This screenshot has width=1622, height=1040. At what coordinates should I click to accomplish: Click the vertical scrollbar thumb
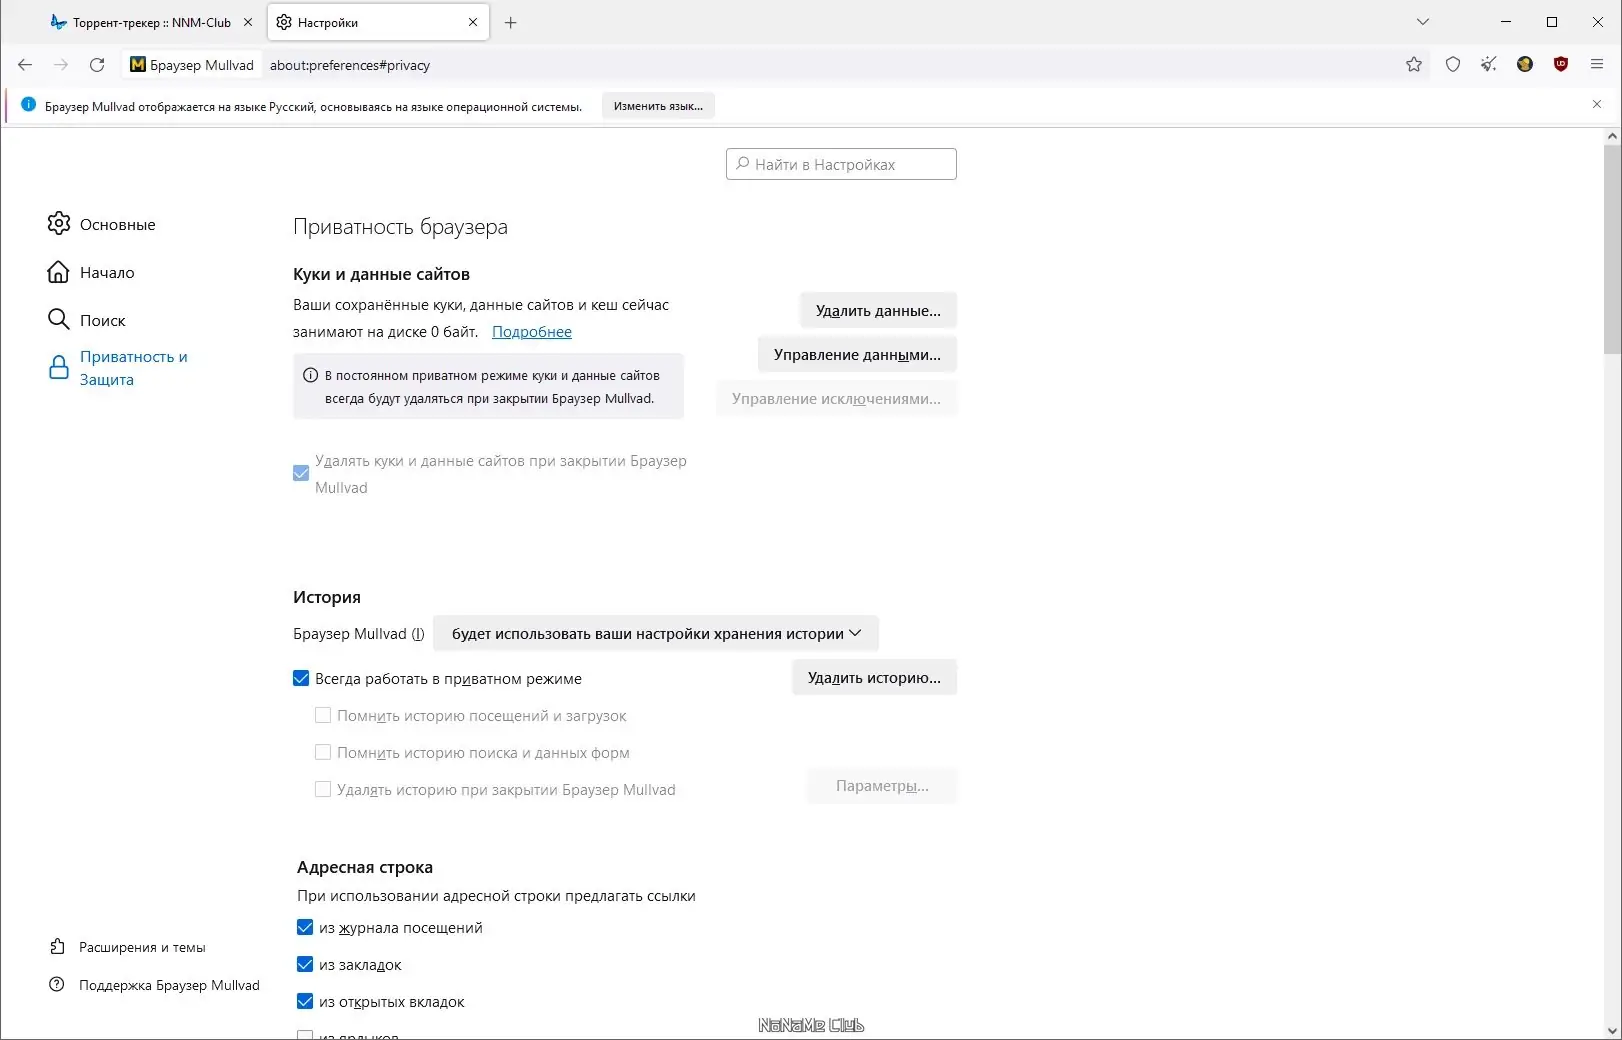click(x=1612, y=250)
